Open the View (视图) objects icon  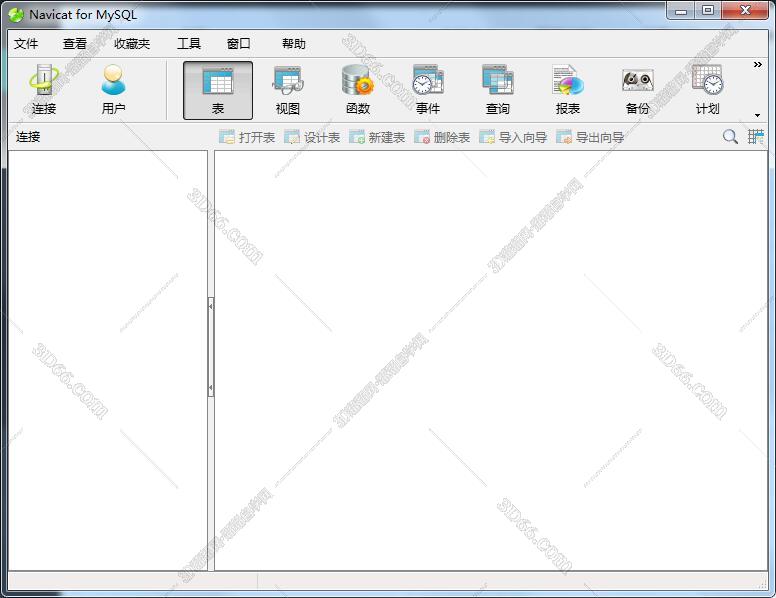[288, 90]
